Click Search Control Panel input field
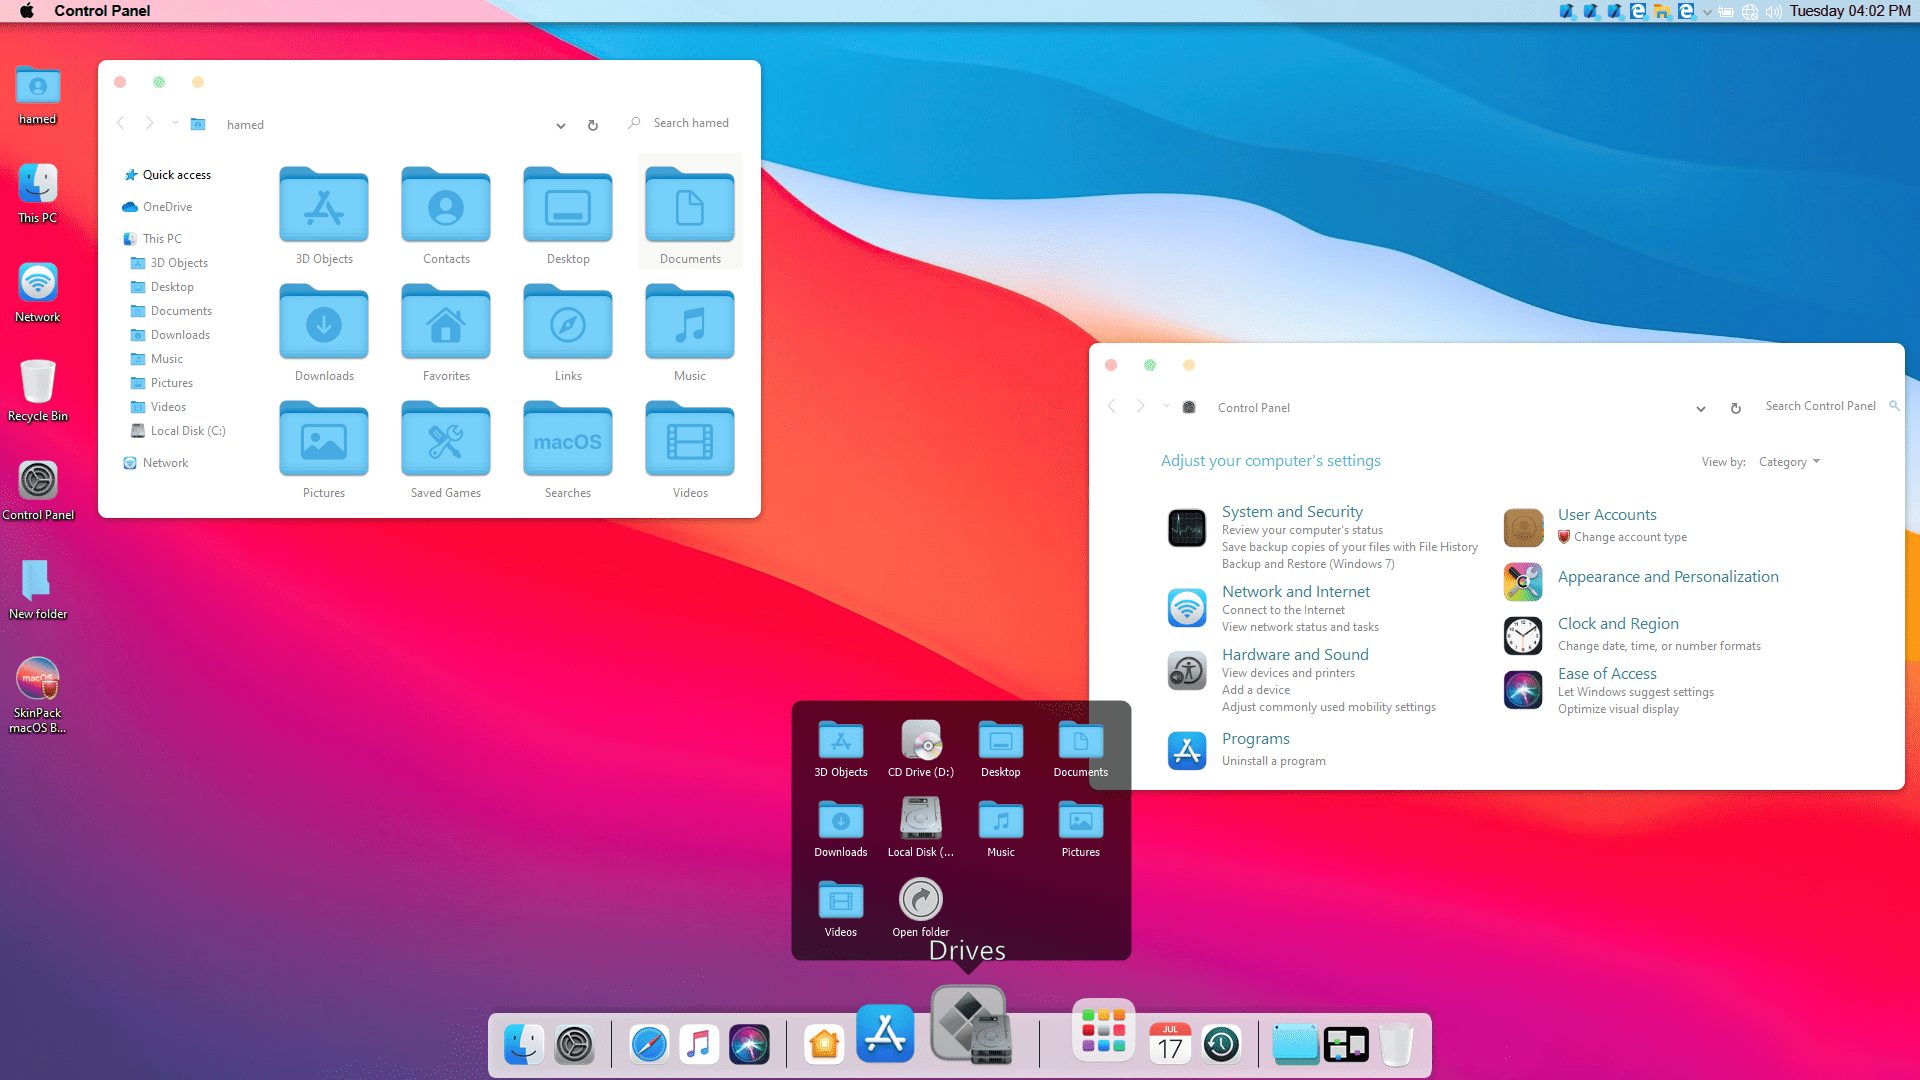1920x1080 pixels. tap(1824, 406)
